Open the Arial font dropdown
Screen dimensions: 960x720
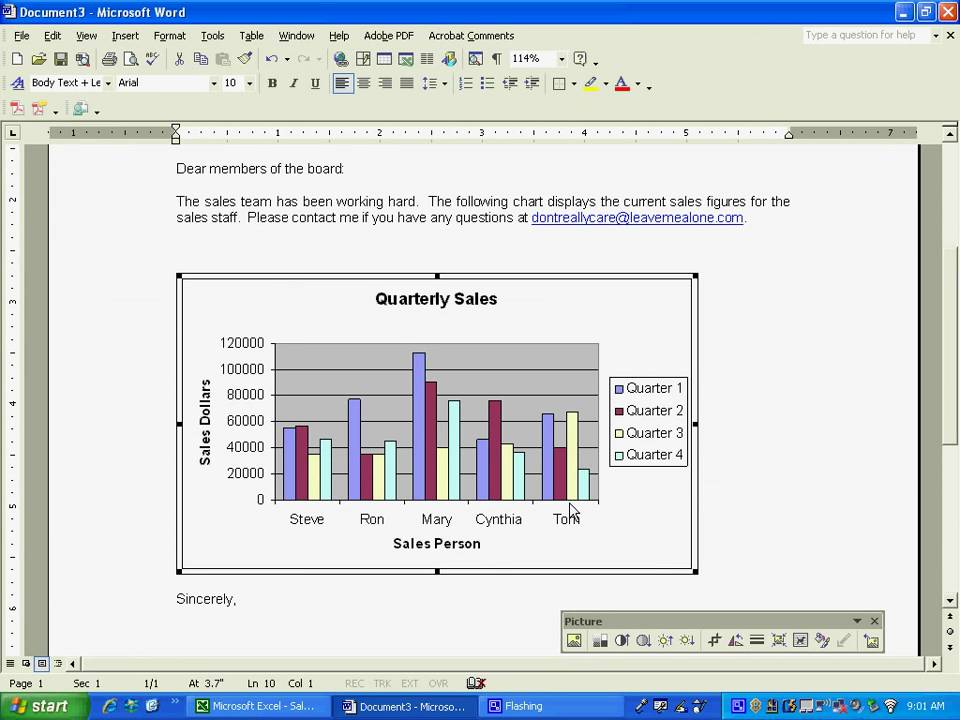pos(214,83)
